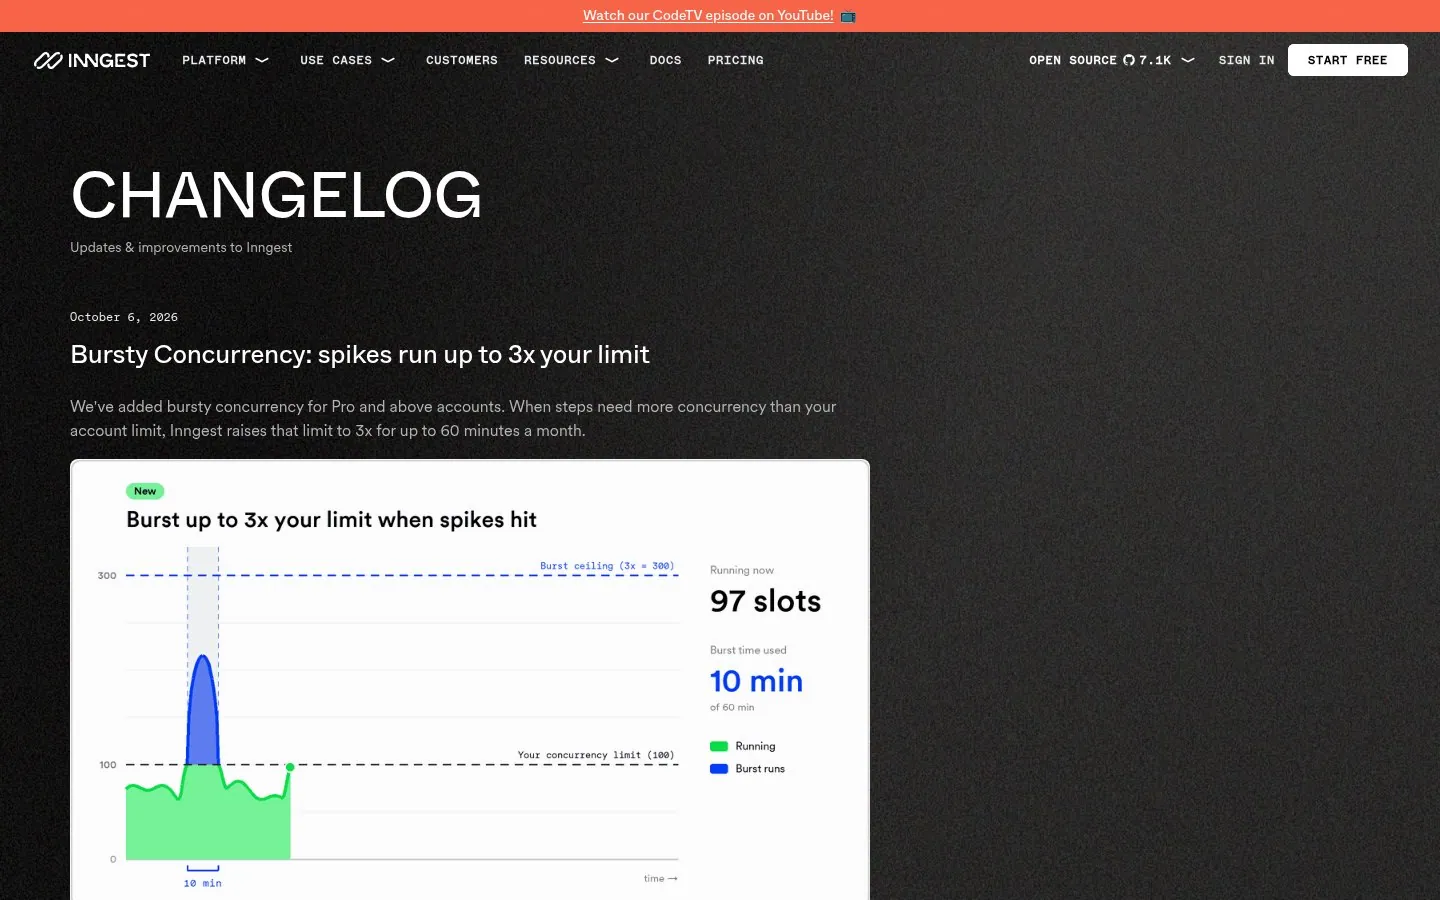
Task: Expand the Use Cases menu chevron
Action: click(388, 60)
